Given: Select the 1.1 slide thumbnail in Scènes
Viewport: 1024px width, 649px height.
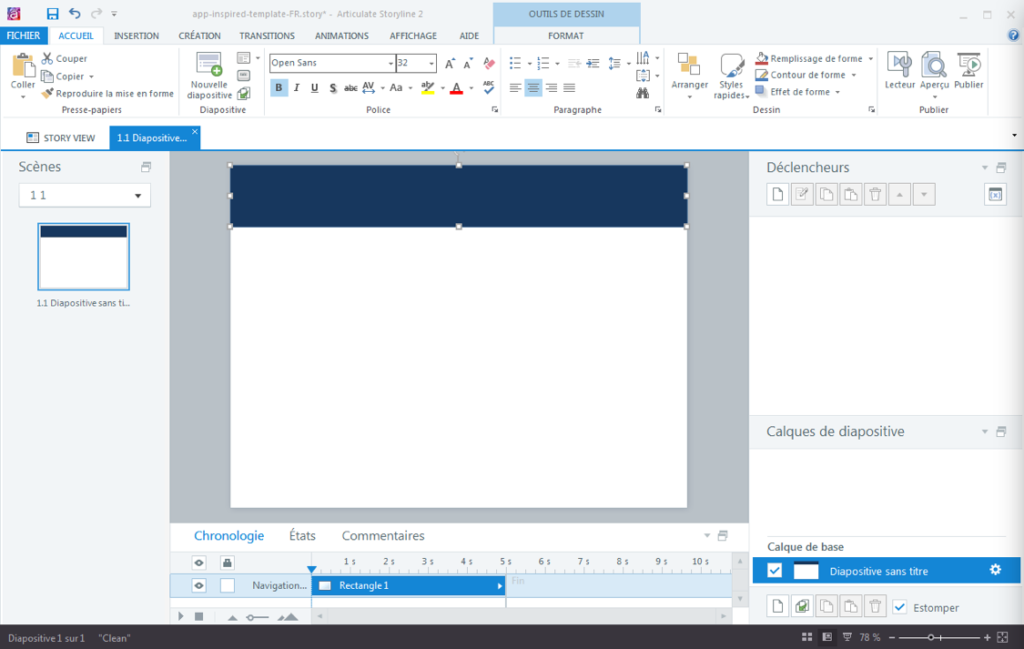Looking at the screenshot, I should 83,258.
